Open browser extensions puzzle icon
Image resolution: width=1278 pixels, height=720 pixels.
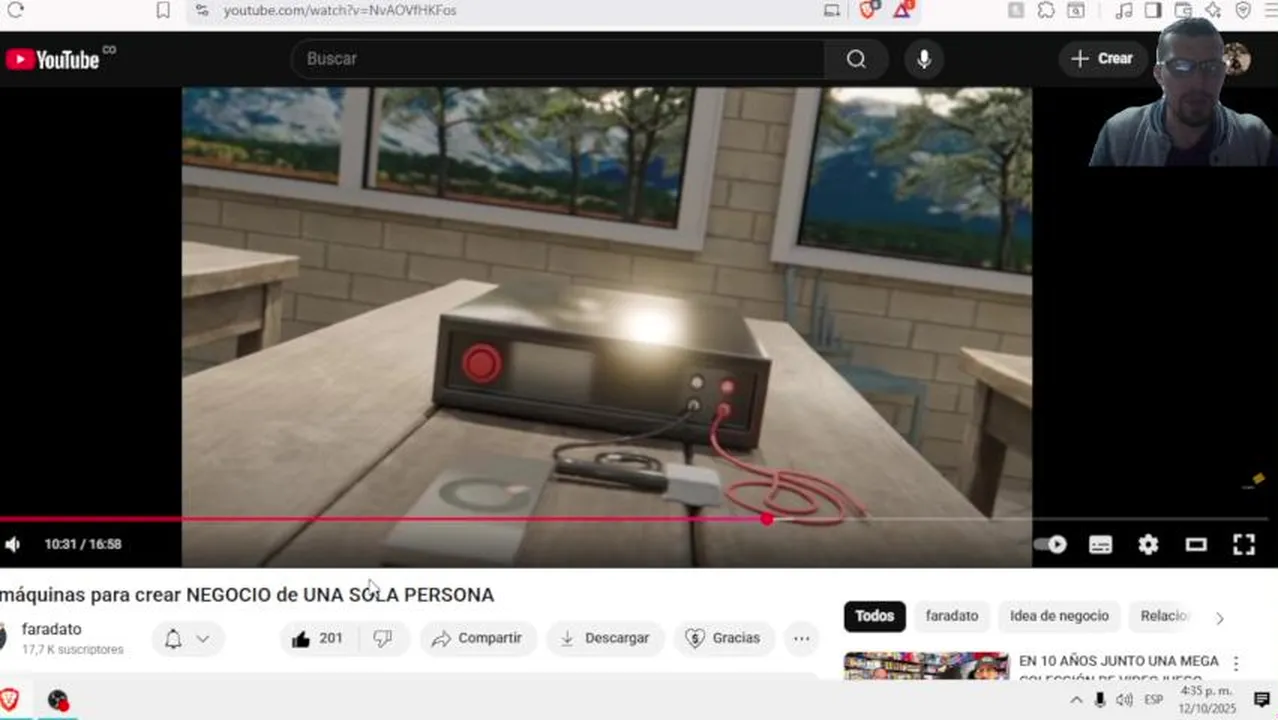click(x=1046, y=10)
